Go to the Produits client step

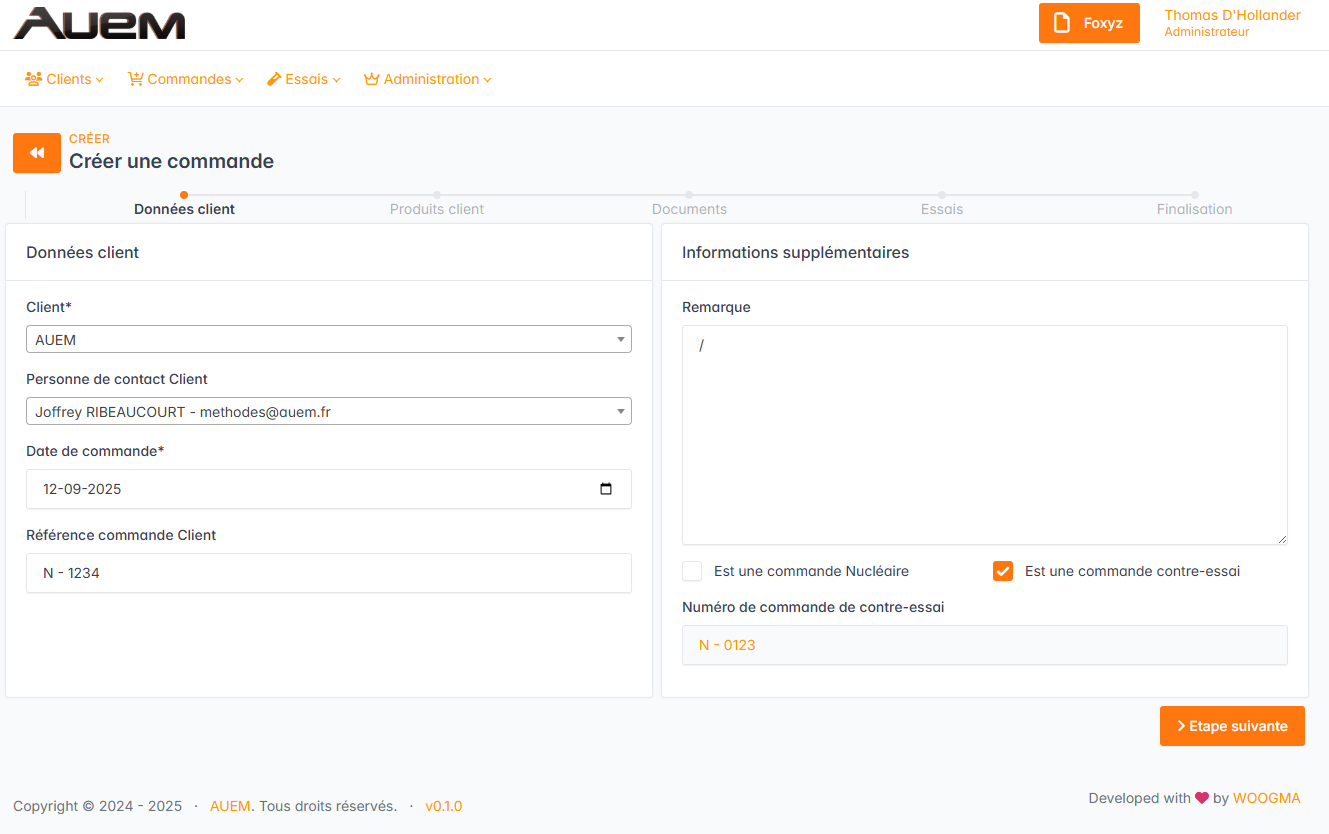pyautogui.click(x=437, y=208)
